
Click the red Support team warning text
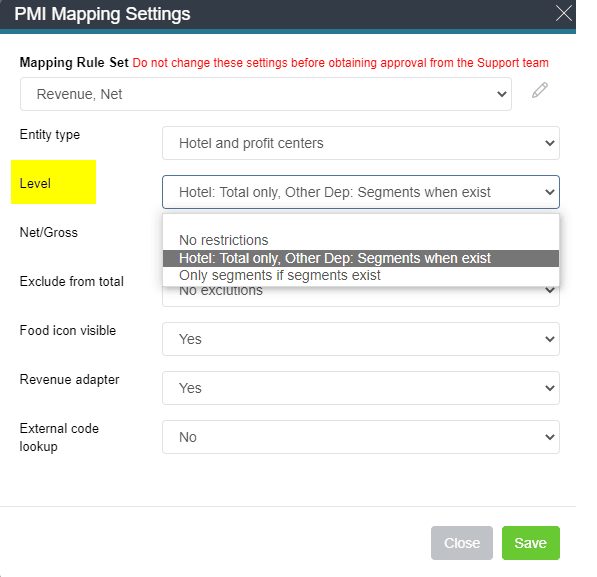pos(340,63)
